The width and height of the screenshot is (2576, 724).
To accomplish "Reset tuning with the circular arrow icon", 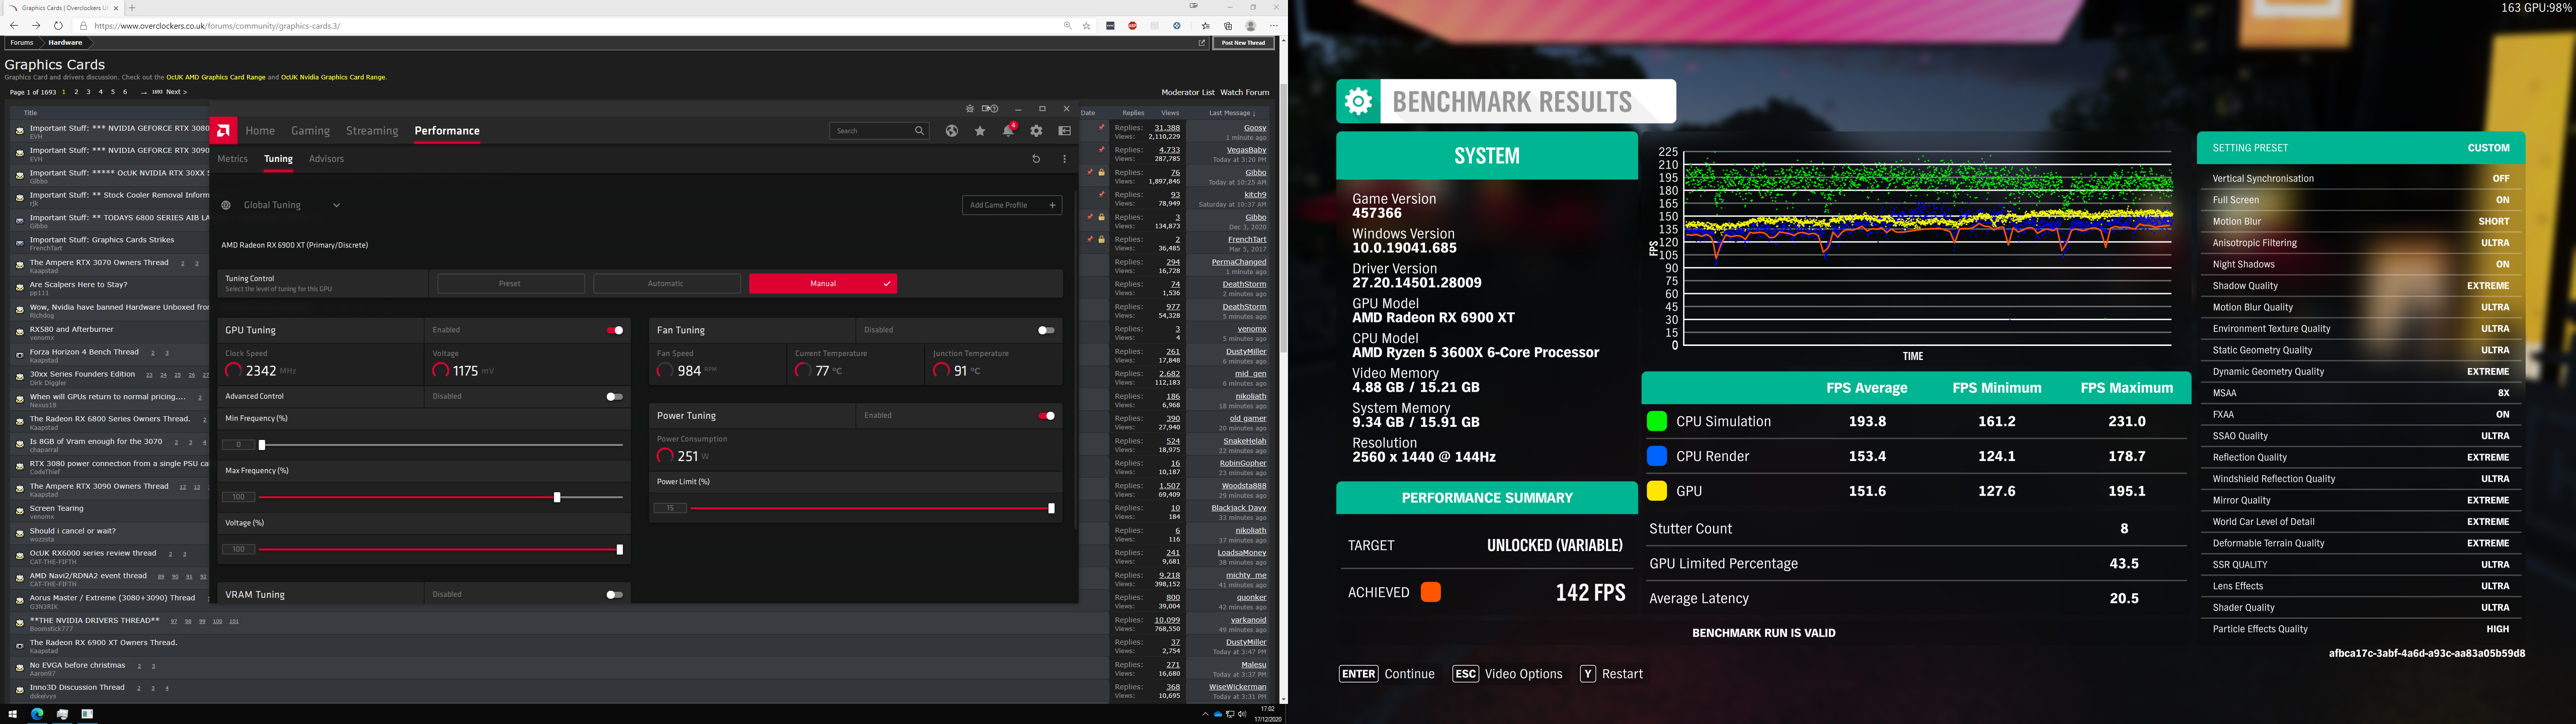I will tap(1036, 159).
